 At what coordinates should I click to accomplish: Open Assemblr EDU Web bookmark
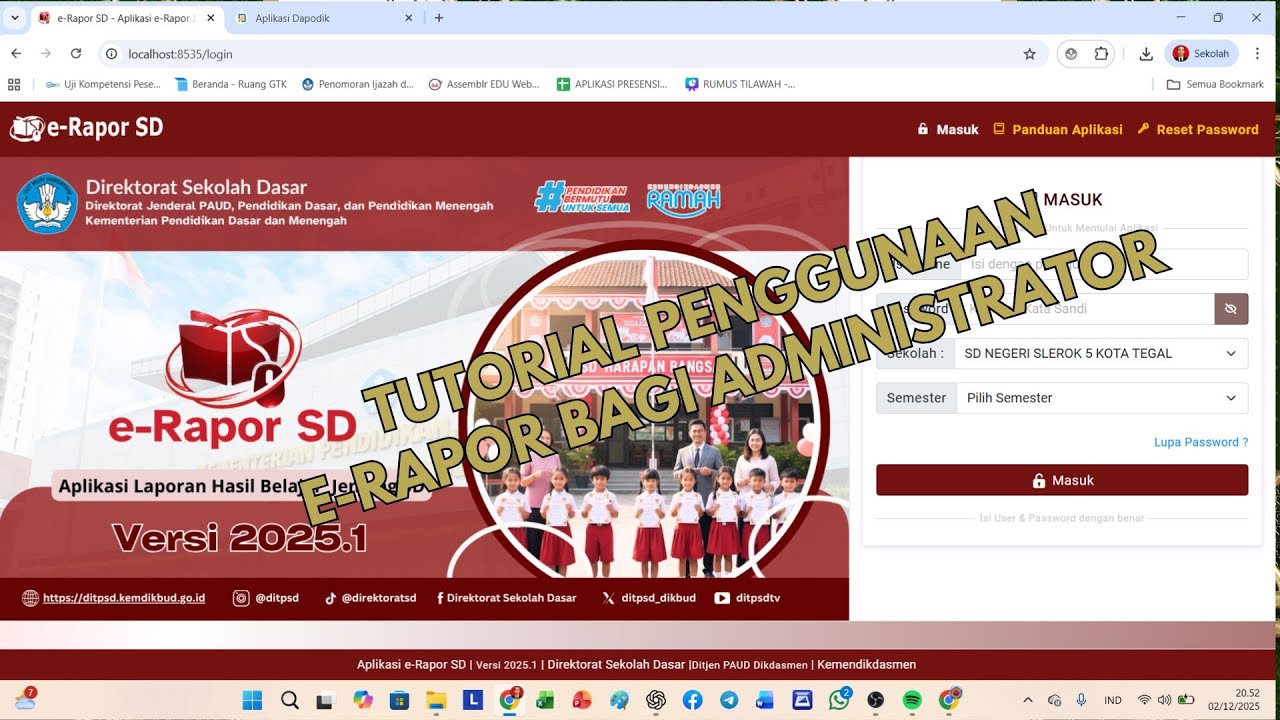(484, 84)
